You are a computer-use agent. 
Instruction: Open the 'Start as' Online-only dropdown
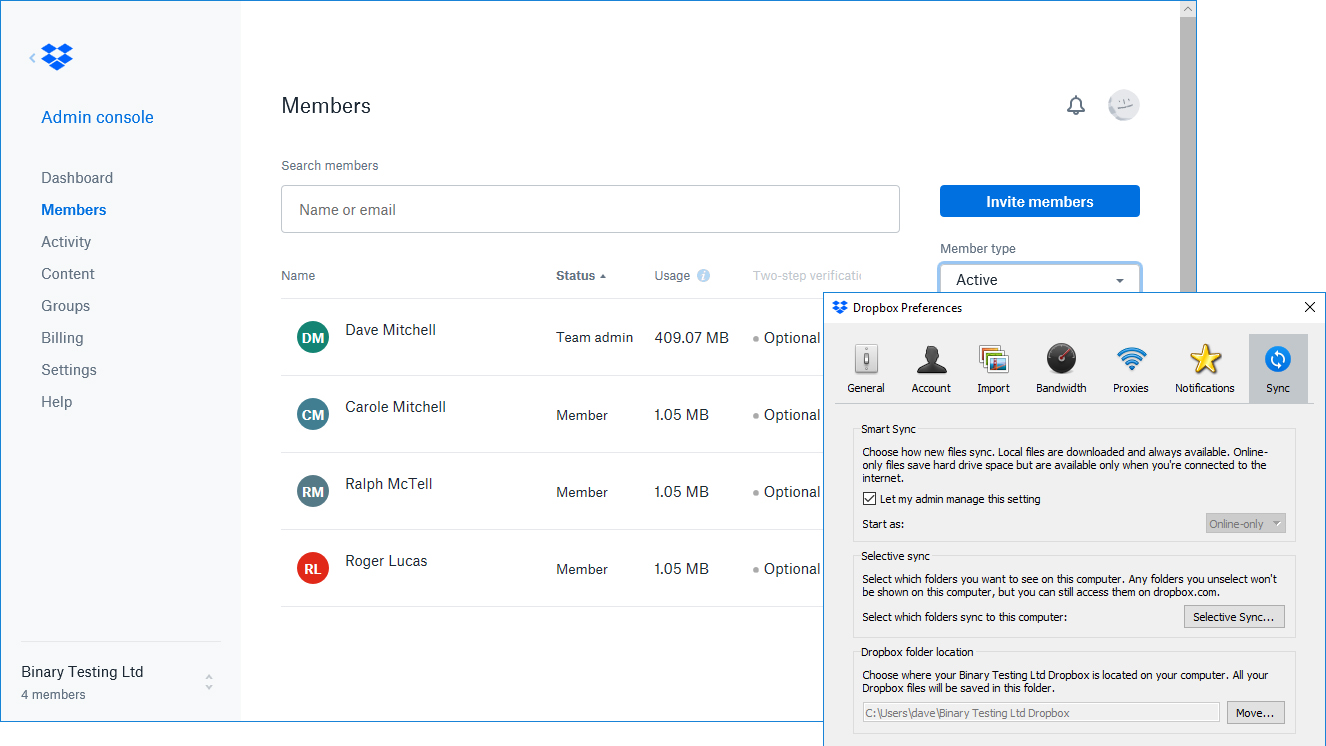[1245, 523]
